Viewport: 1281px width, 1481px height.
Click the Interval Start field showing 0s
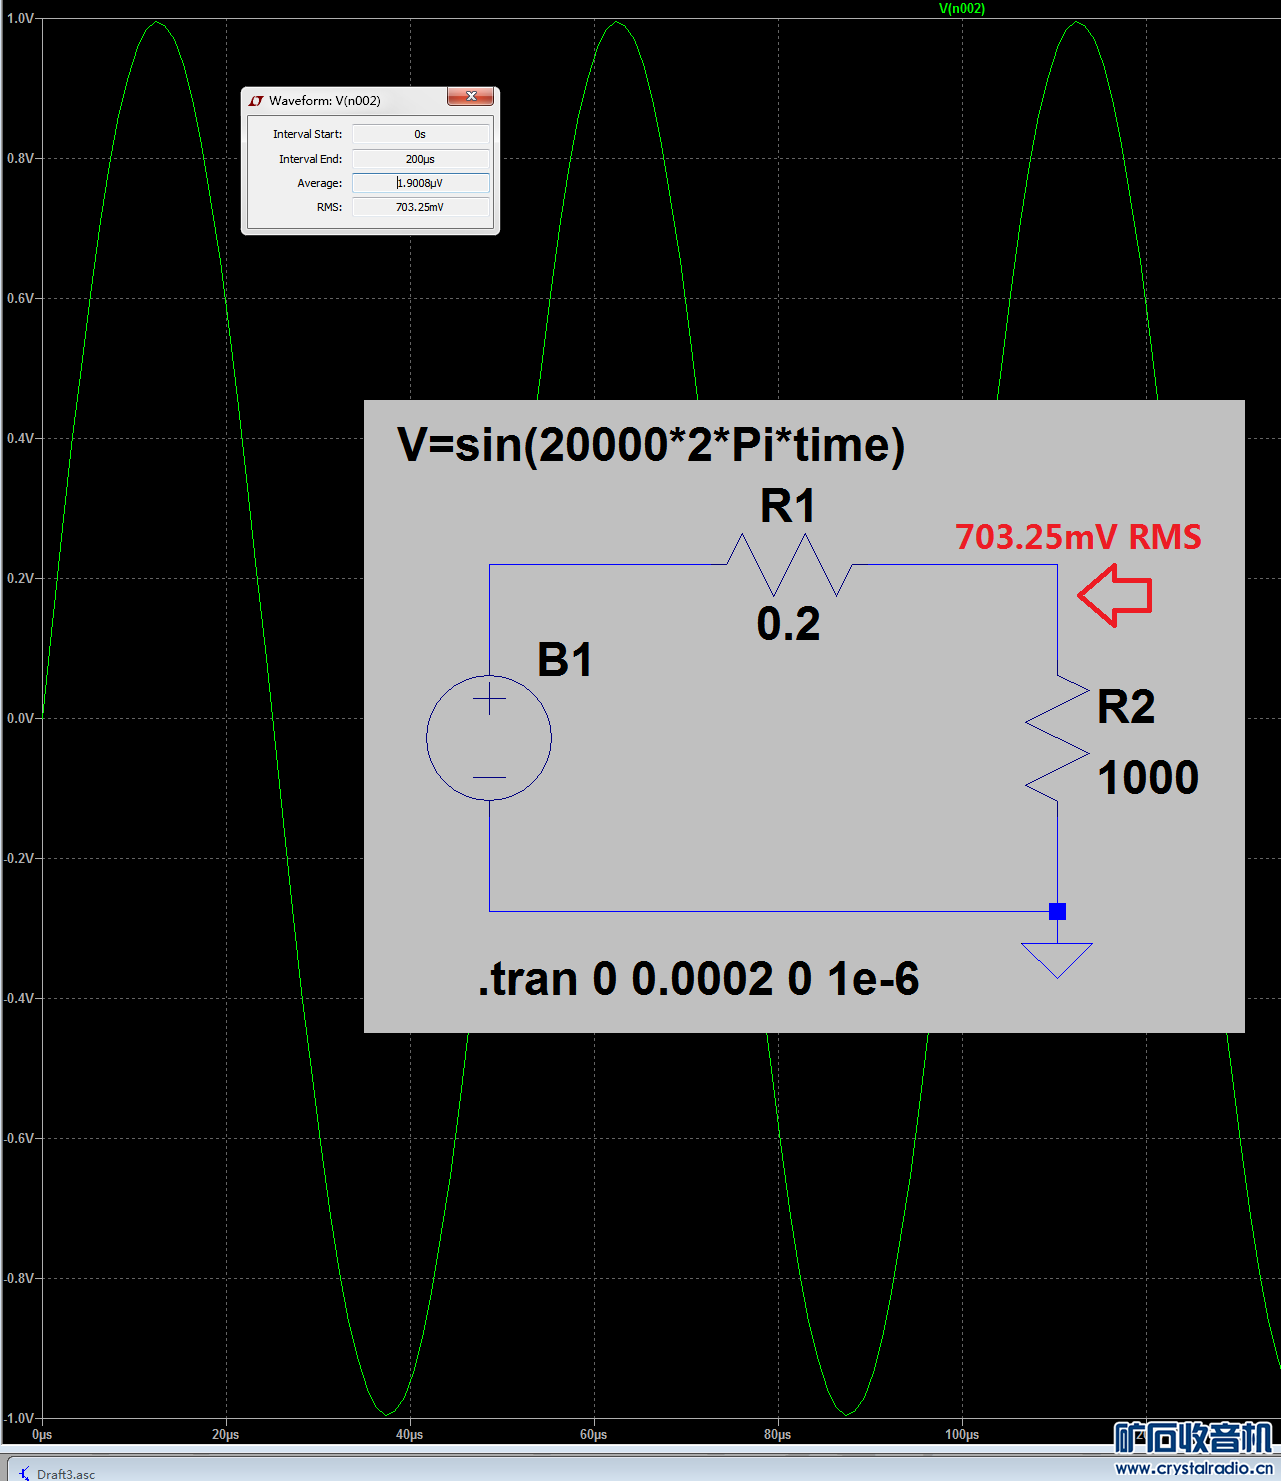(420, 134)
